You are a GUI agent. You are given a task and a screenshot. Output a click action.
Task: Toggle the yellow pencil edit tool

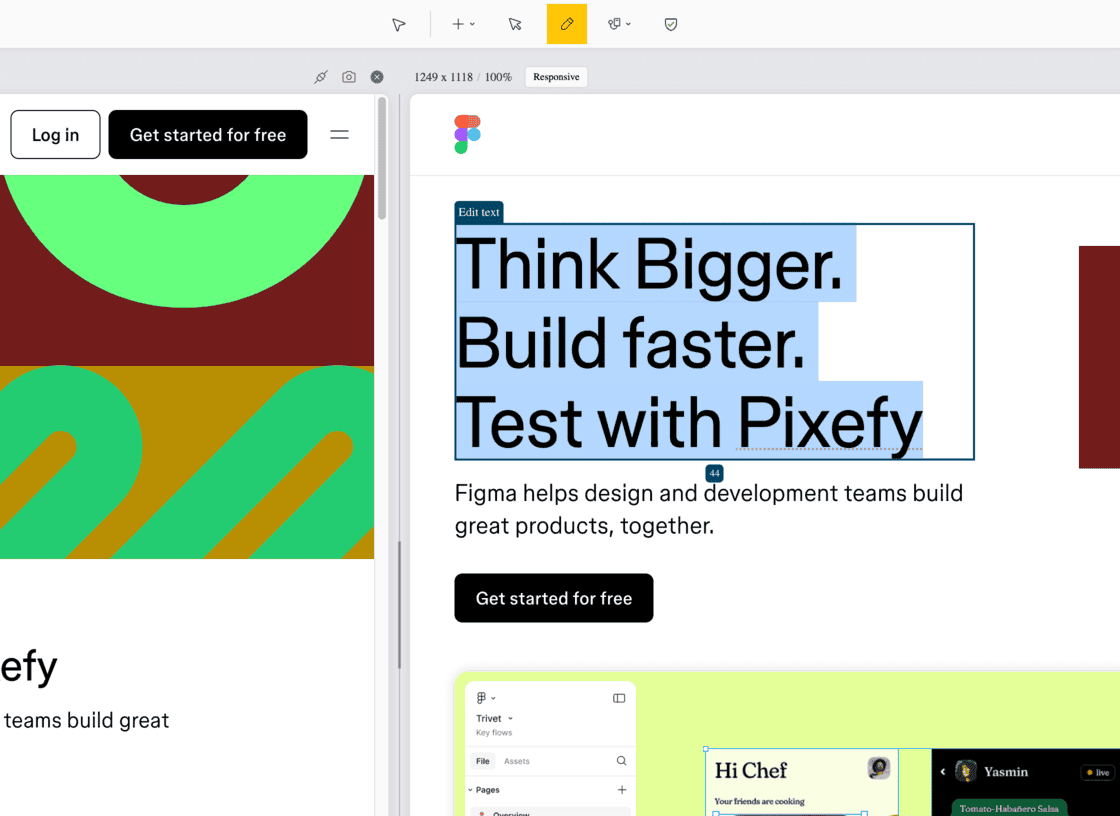[566, 24]
